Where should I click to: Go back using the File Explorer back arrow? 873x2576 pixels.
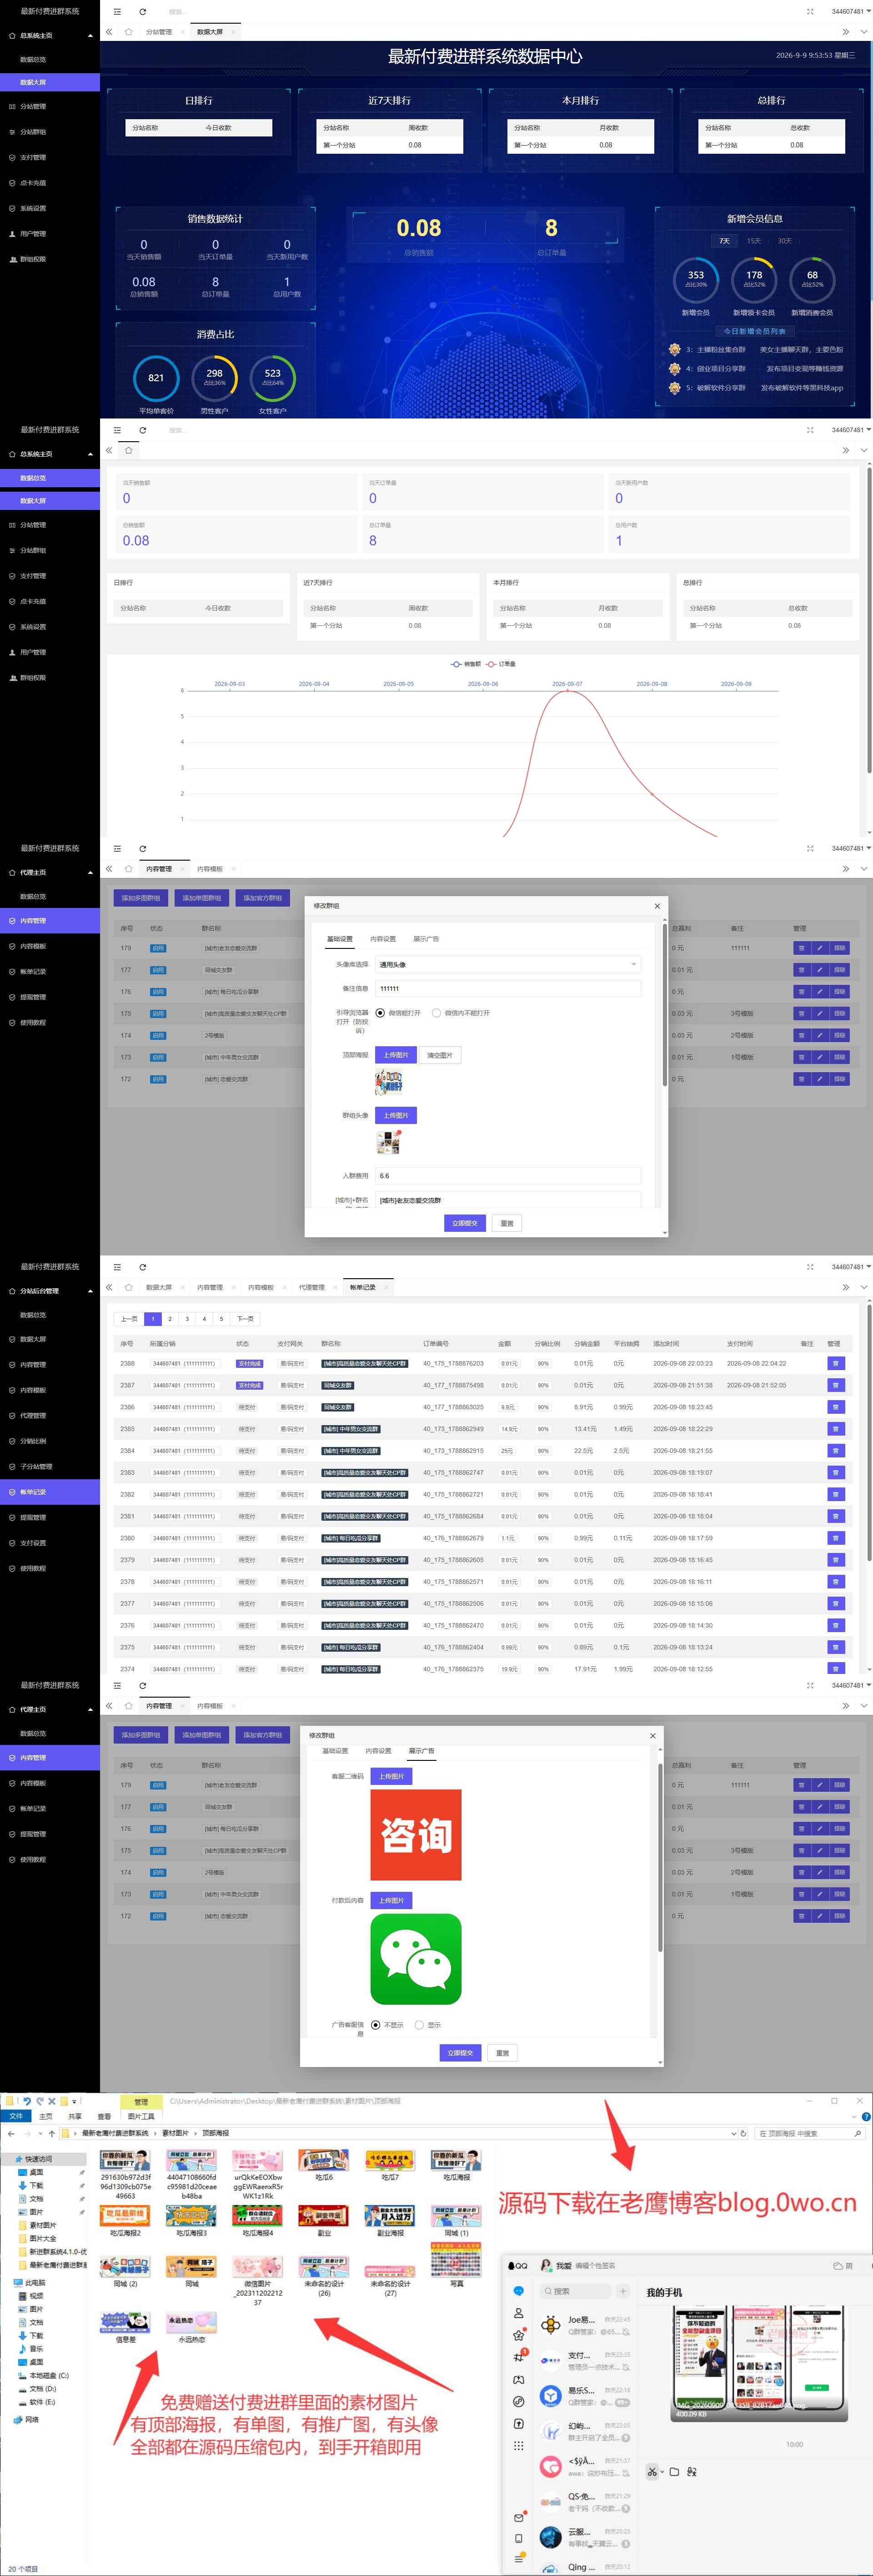(x=11, y=2133)
